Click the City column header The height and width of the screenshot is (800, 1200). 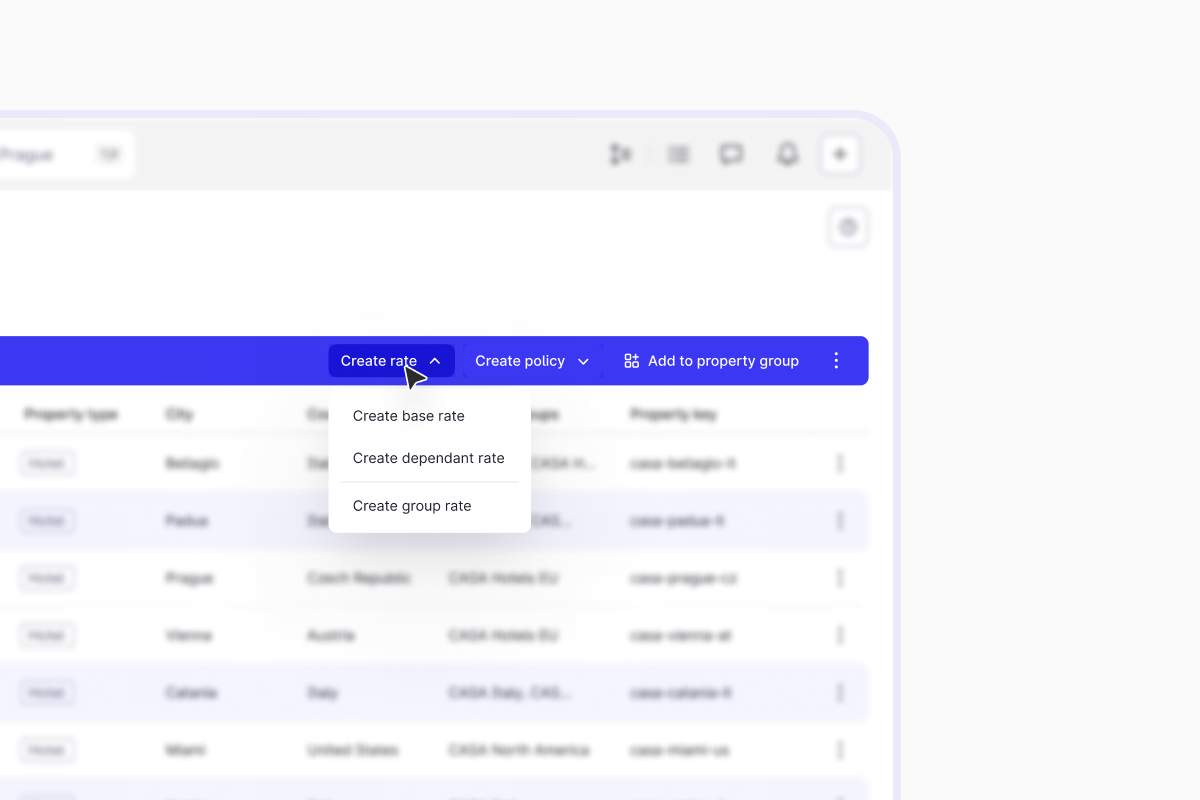click(x=179, y=414)
